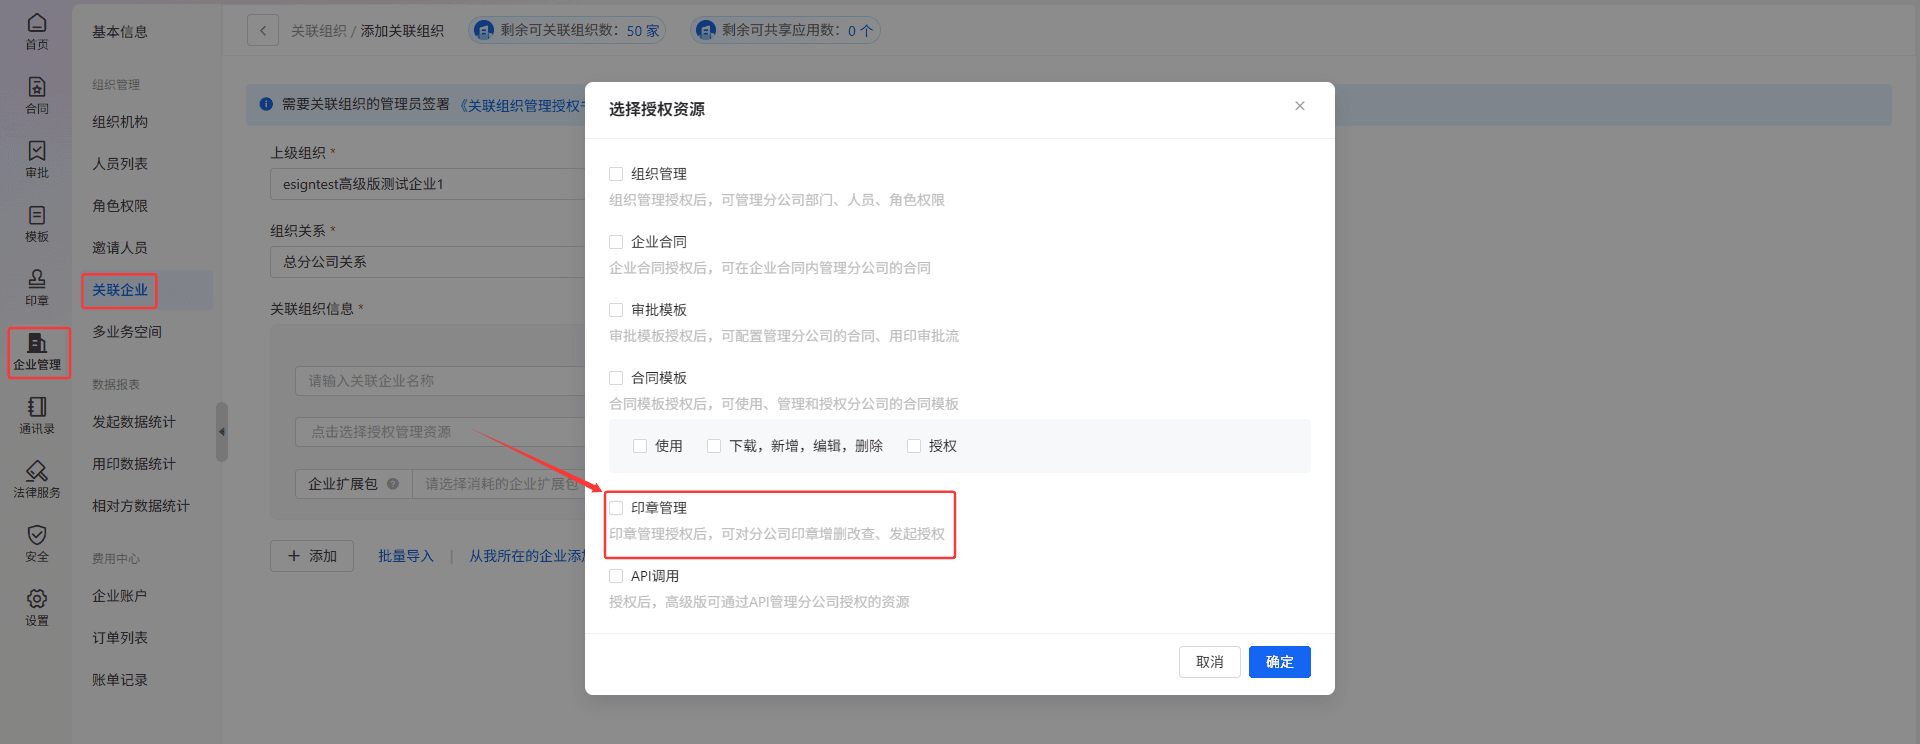Select 用印数据统计 in the side menu
This screenshot has height=744, width=1920.
tap(134, 464)
